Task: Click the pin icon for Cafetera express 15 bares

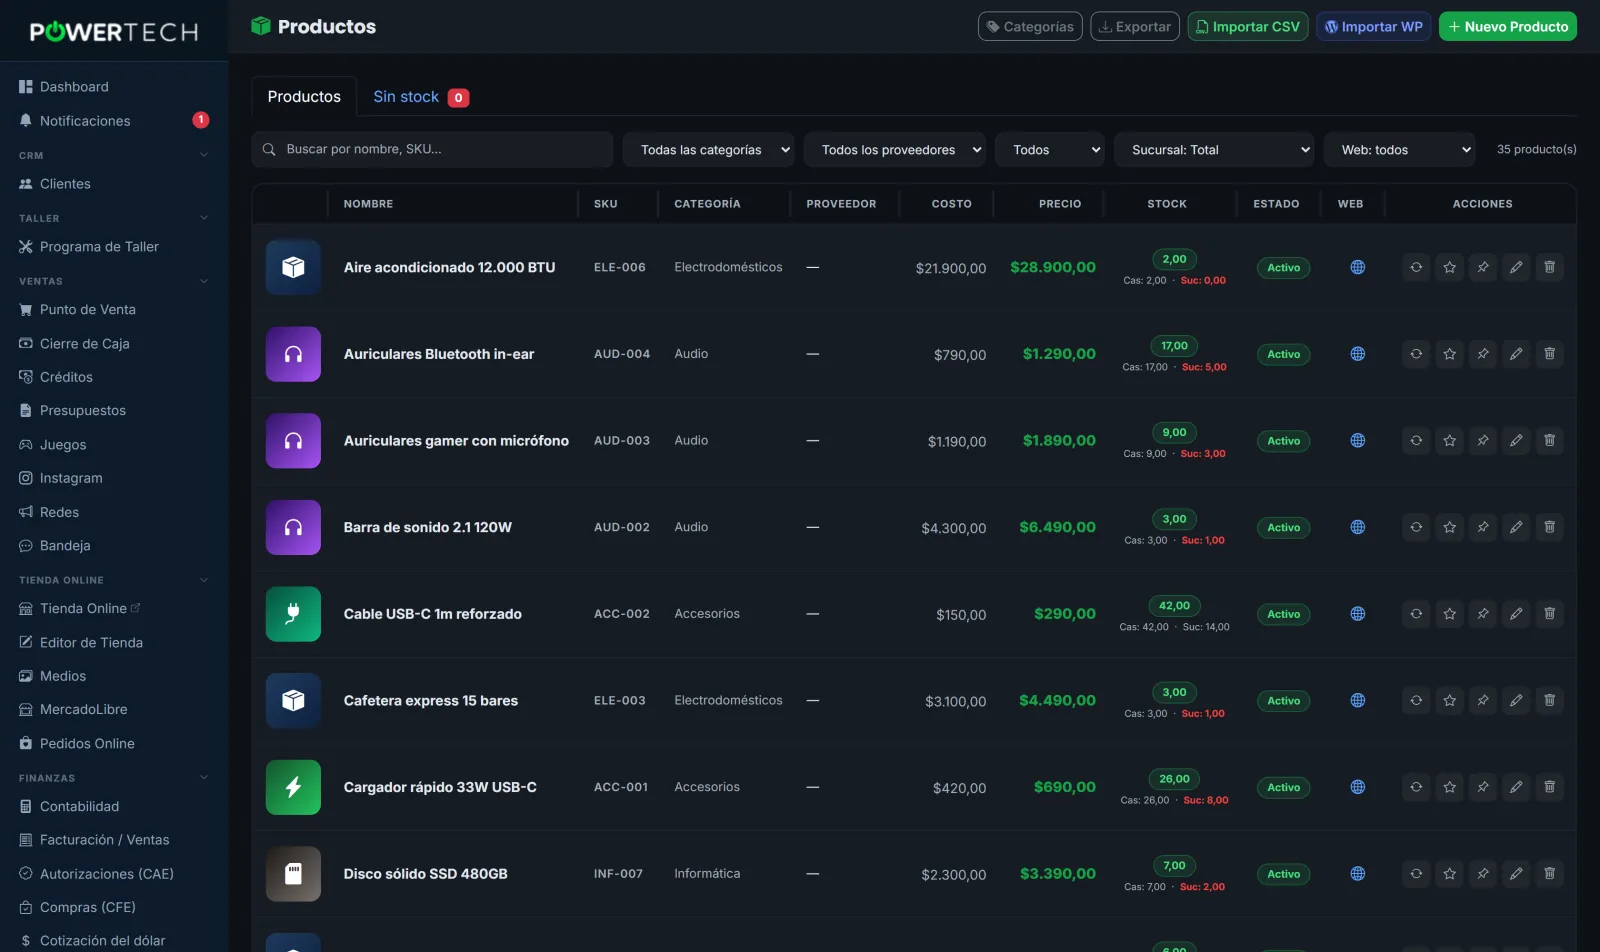Action: (1483, 701)
